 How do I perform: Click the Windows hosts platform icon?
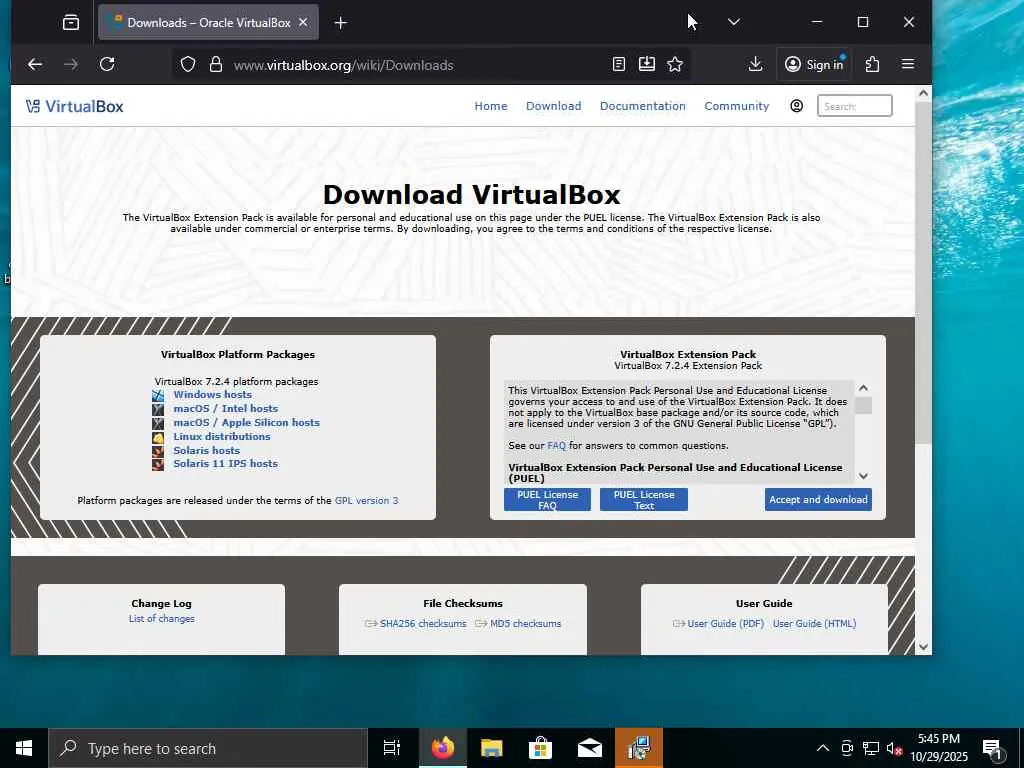pyautogui.click(x=158, y=395)
